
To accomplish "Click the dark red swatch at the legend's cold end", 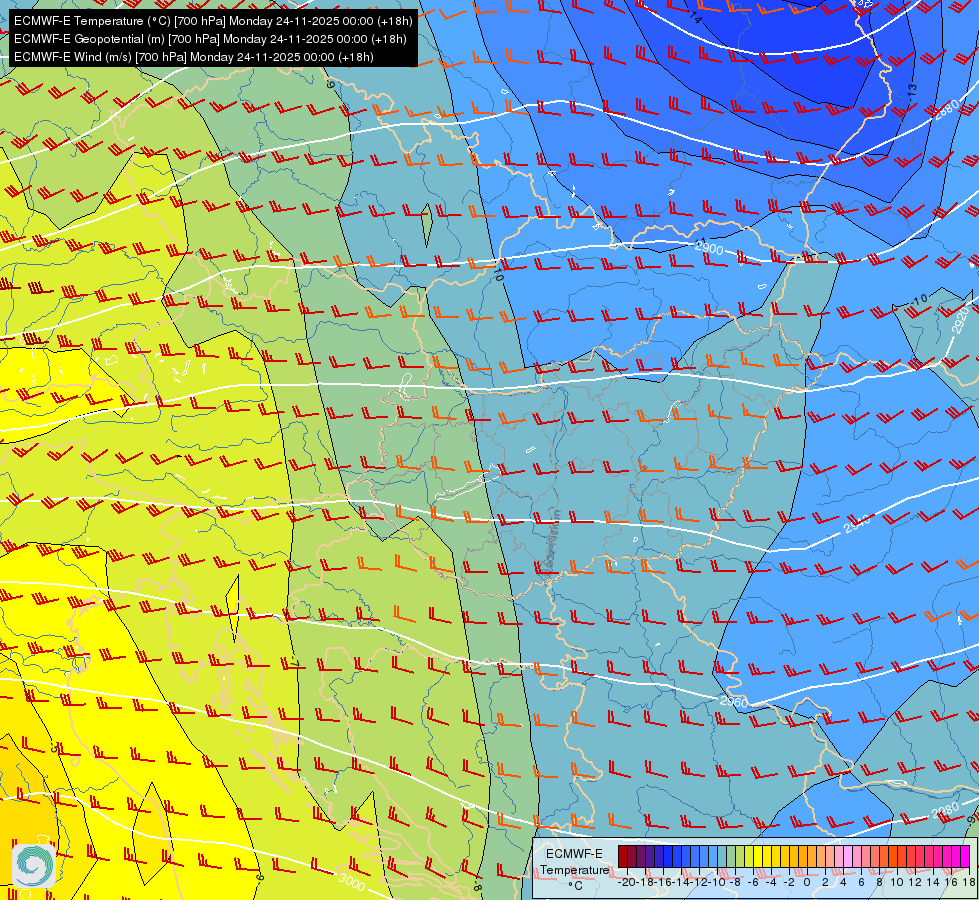I will pyautogui.click(x=623, y=856).
